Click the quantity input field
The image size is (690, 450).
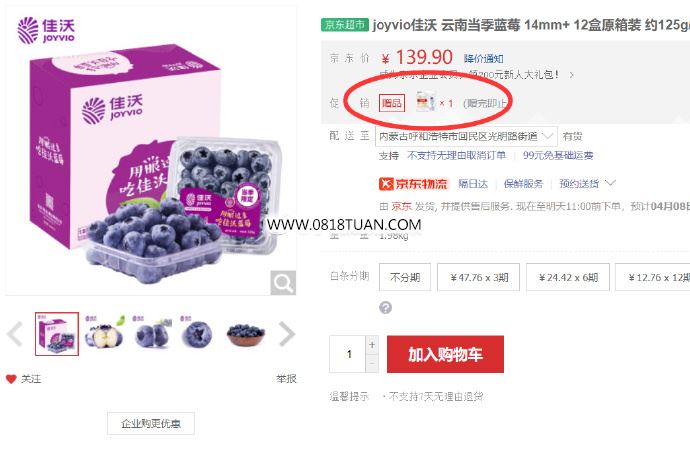(x=348, y=354)
